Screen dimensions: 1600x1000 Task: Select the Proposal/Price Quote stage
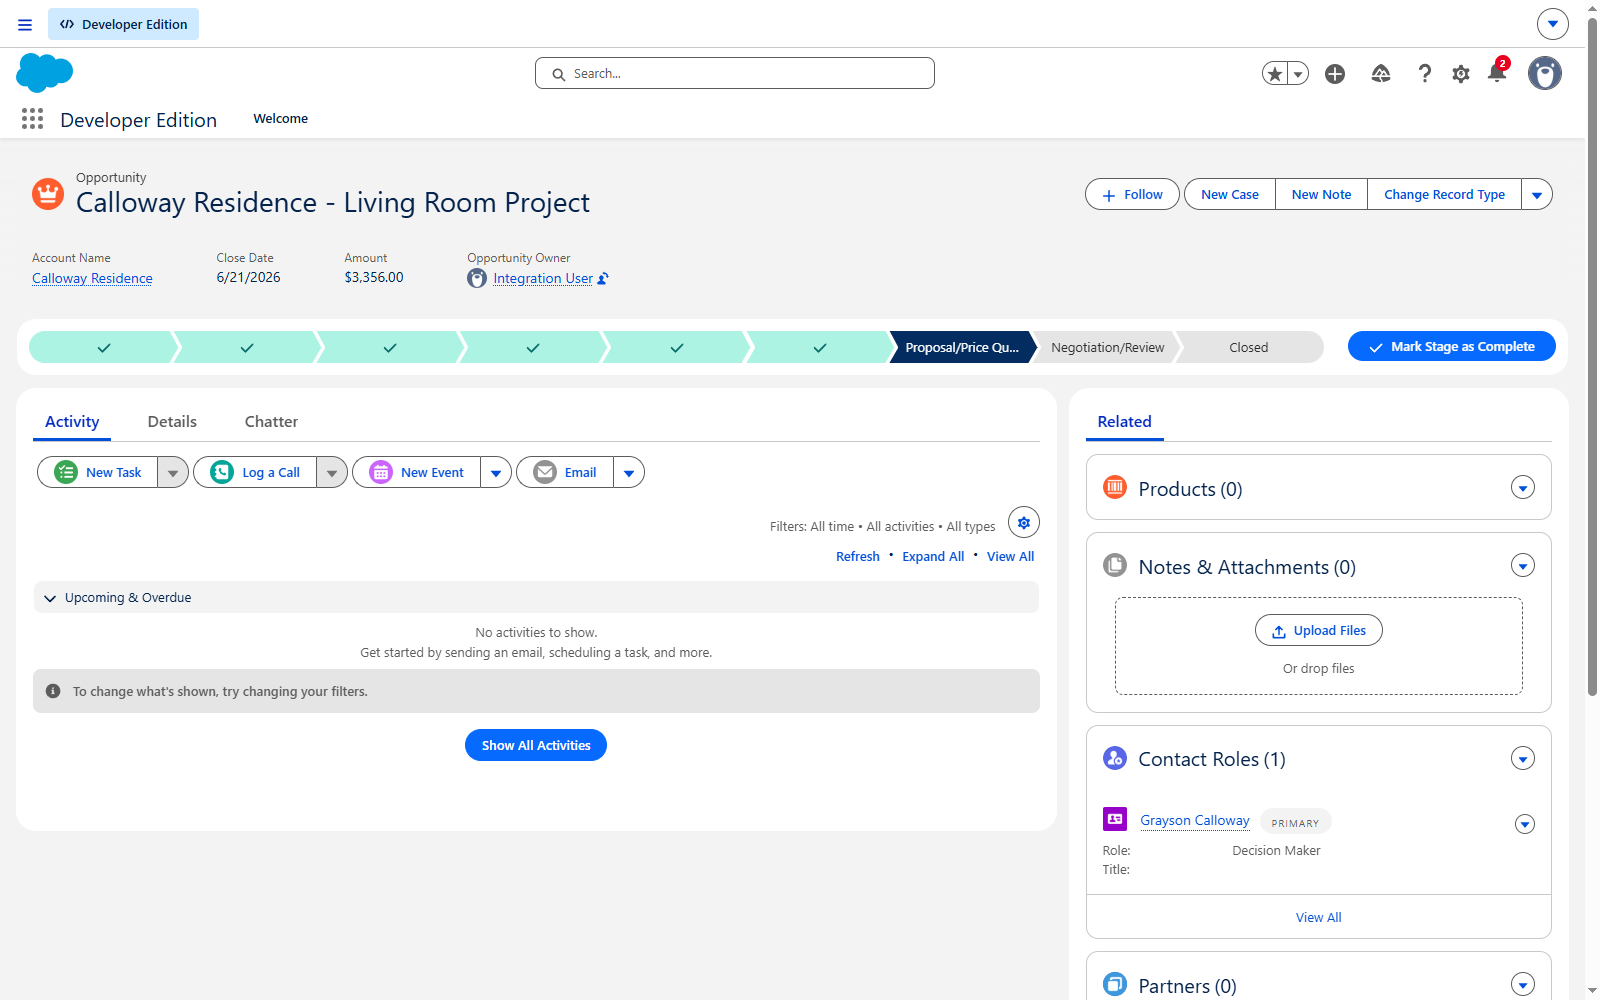[x=962, y=347]
